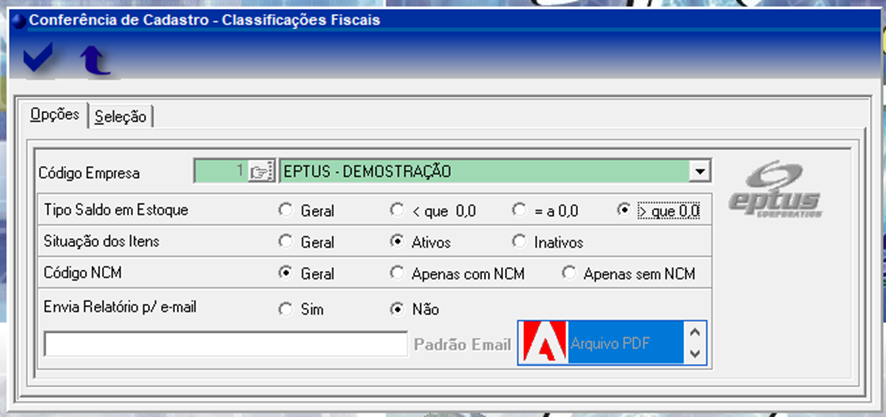The width and height of the screenshot is (886, 417).
Task: Select Geral for Tipo Saldo em Estoque
Action: coord(286,211)
